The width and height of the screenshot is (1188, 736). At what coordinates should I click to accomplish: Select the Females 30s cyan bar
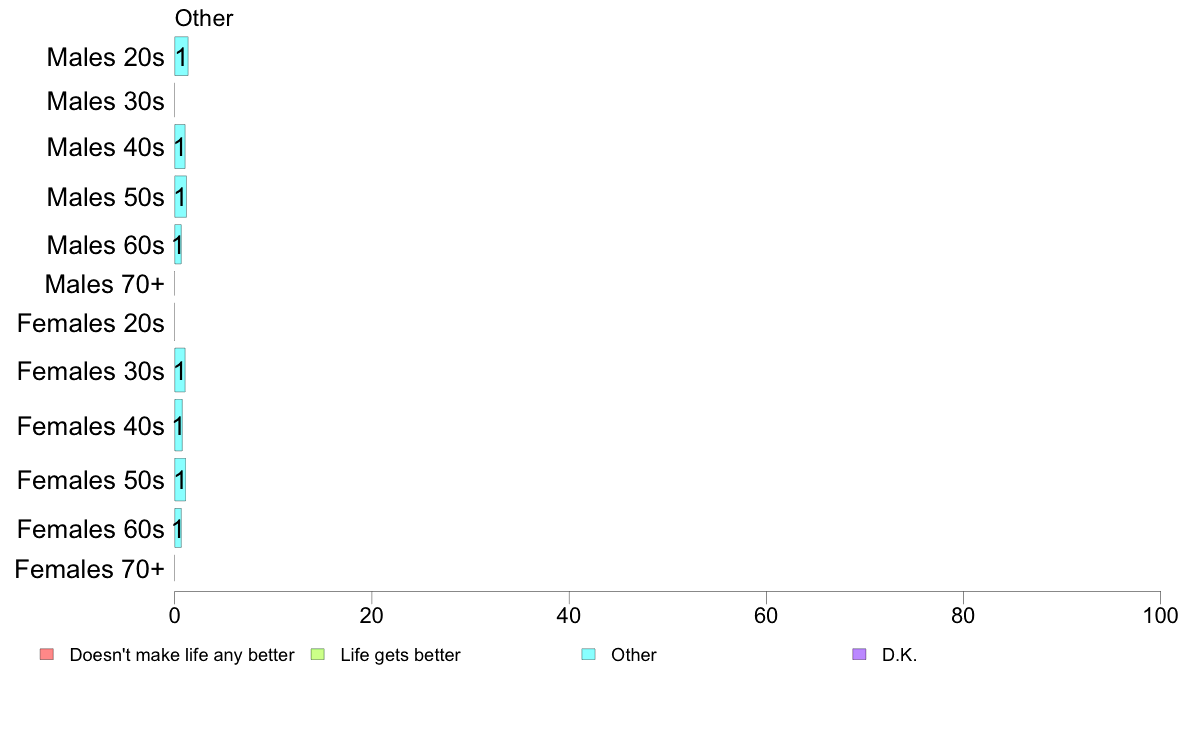180,370
